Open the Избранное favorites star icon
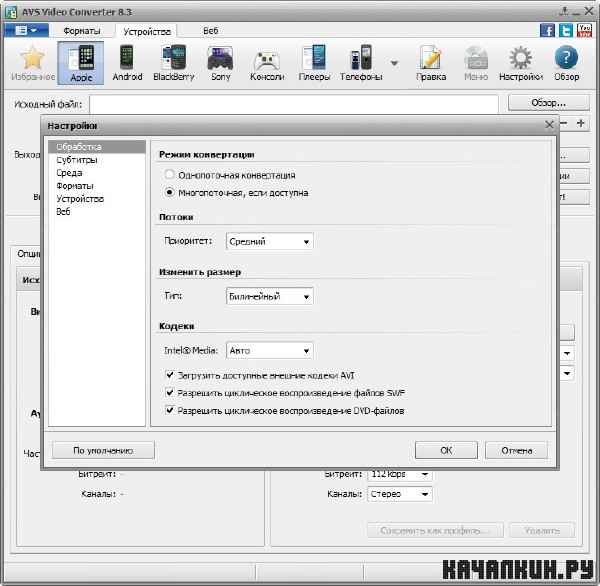Screen dimensions: 600x586 pos(33,63)
